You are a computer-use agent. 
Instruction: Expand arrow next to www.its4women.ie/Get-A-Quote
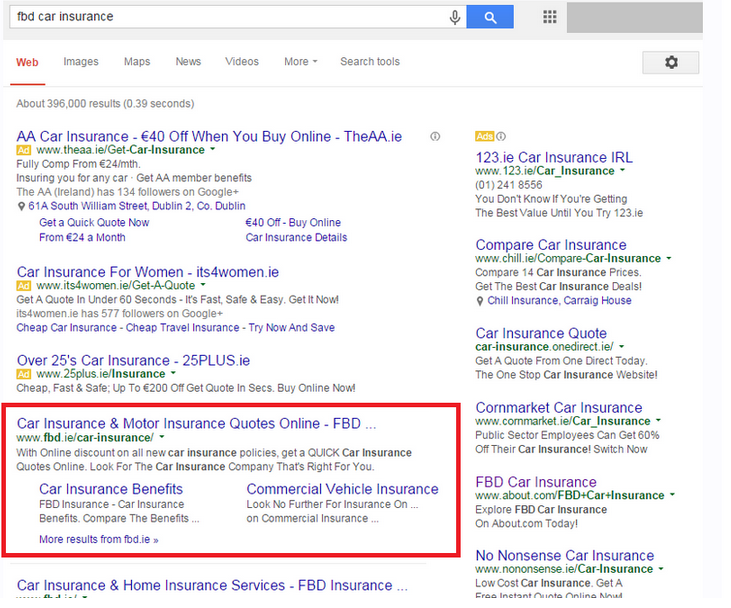(203, 285)
